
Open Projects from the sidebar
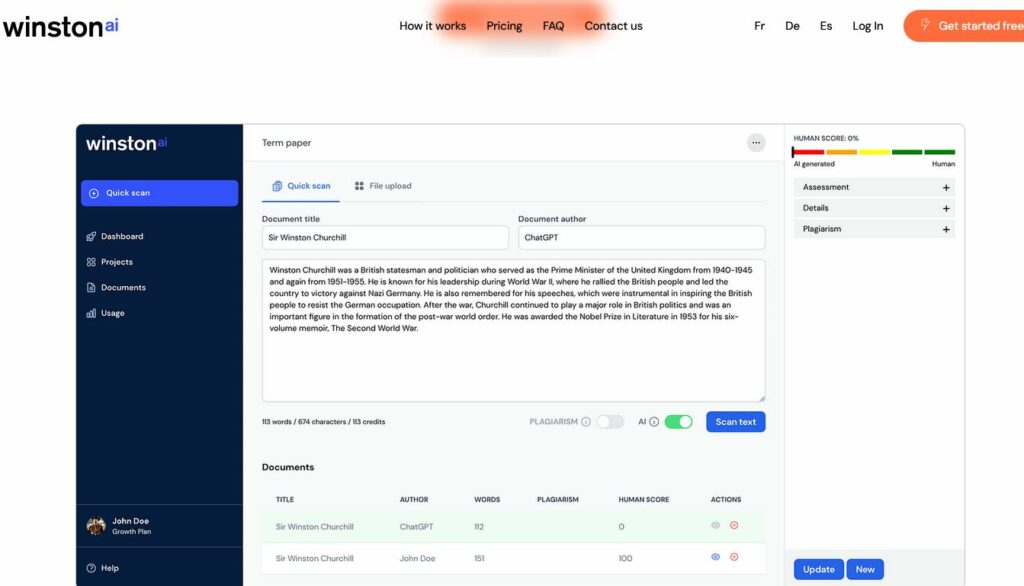[110, 262]
